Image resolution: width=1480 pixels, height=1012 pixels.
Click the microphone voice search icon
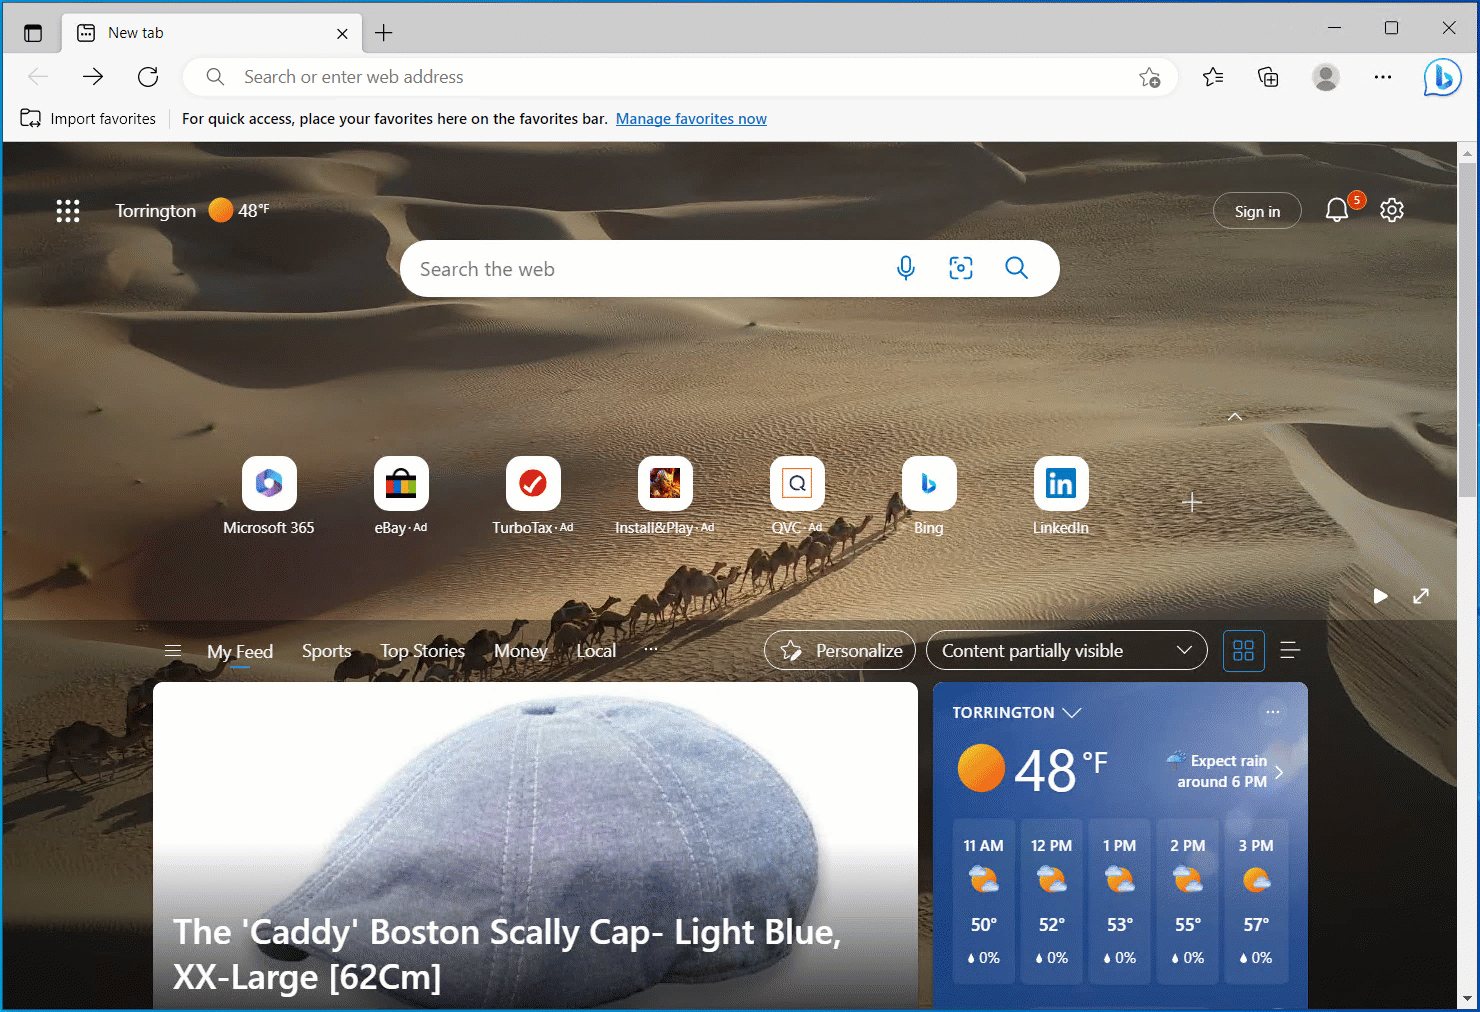click(906, 268)
